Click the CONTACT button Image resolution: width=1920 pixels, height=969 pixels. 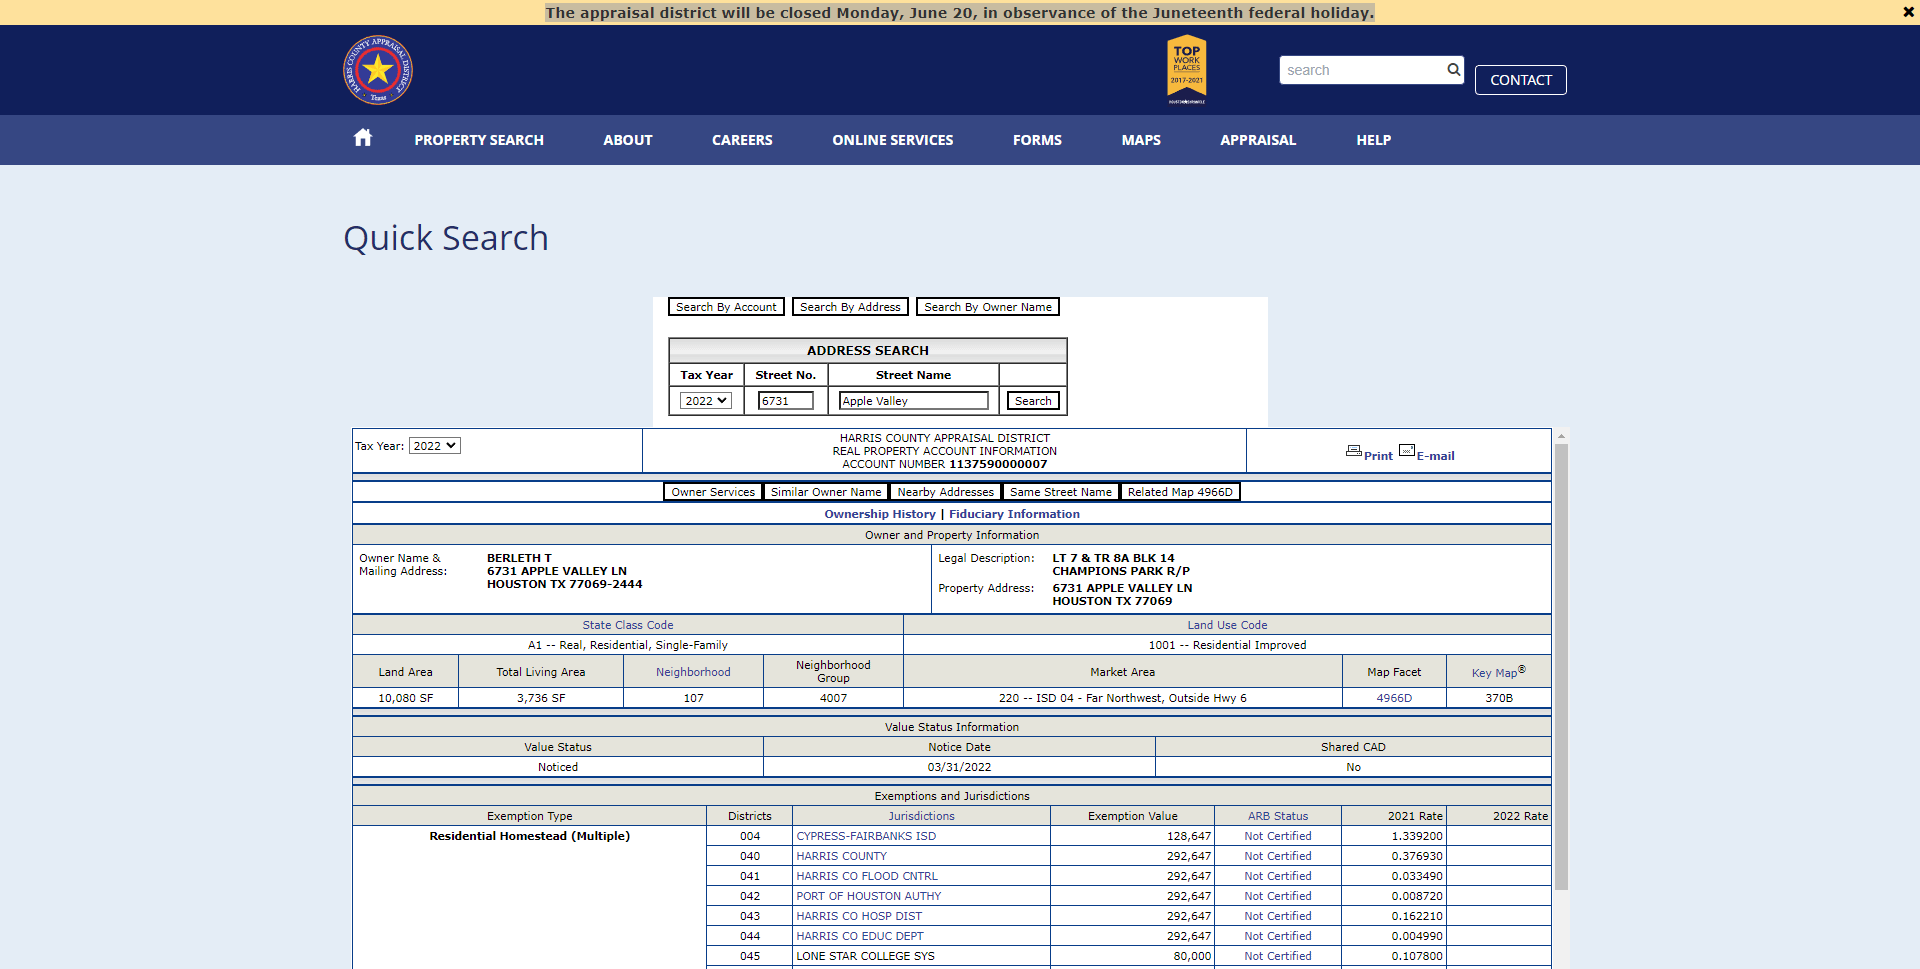click(x=1521, y=80)
